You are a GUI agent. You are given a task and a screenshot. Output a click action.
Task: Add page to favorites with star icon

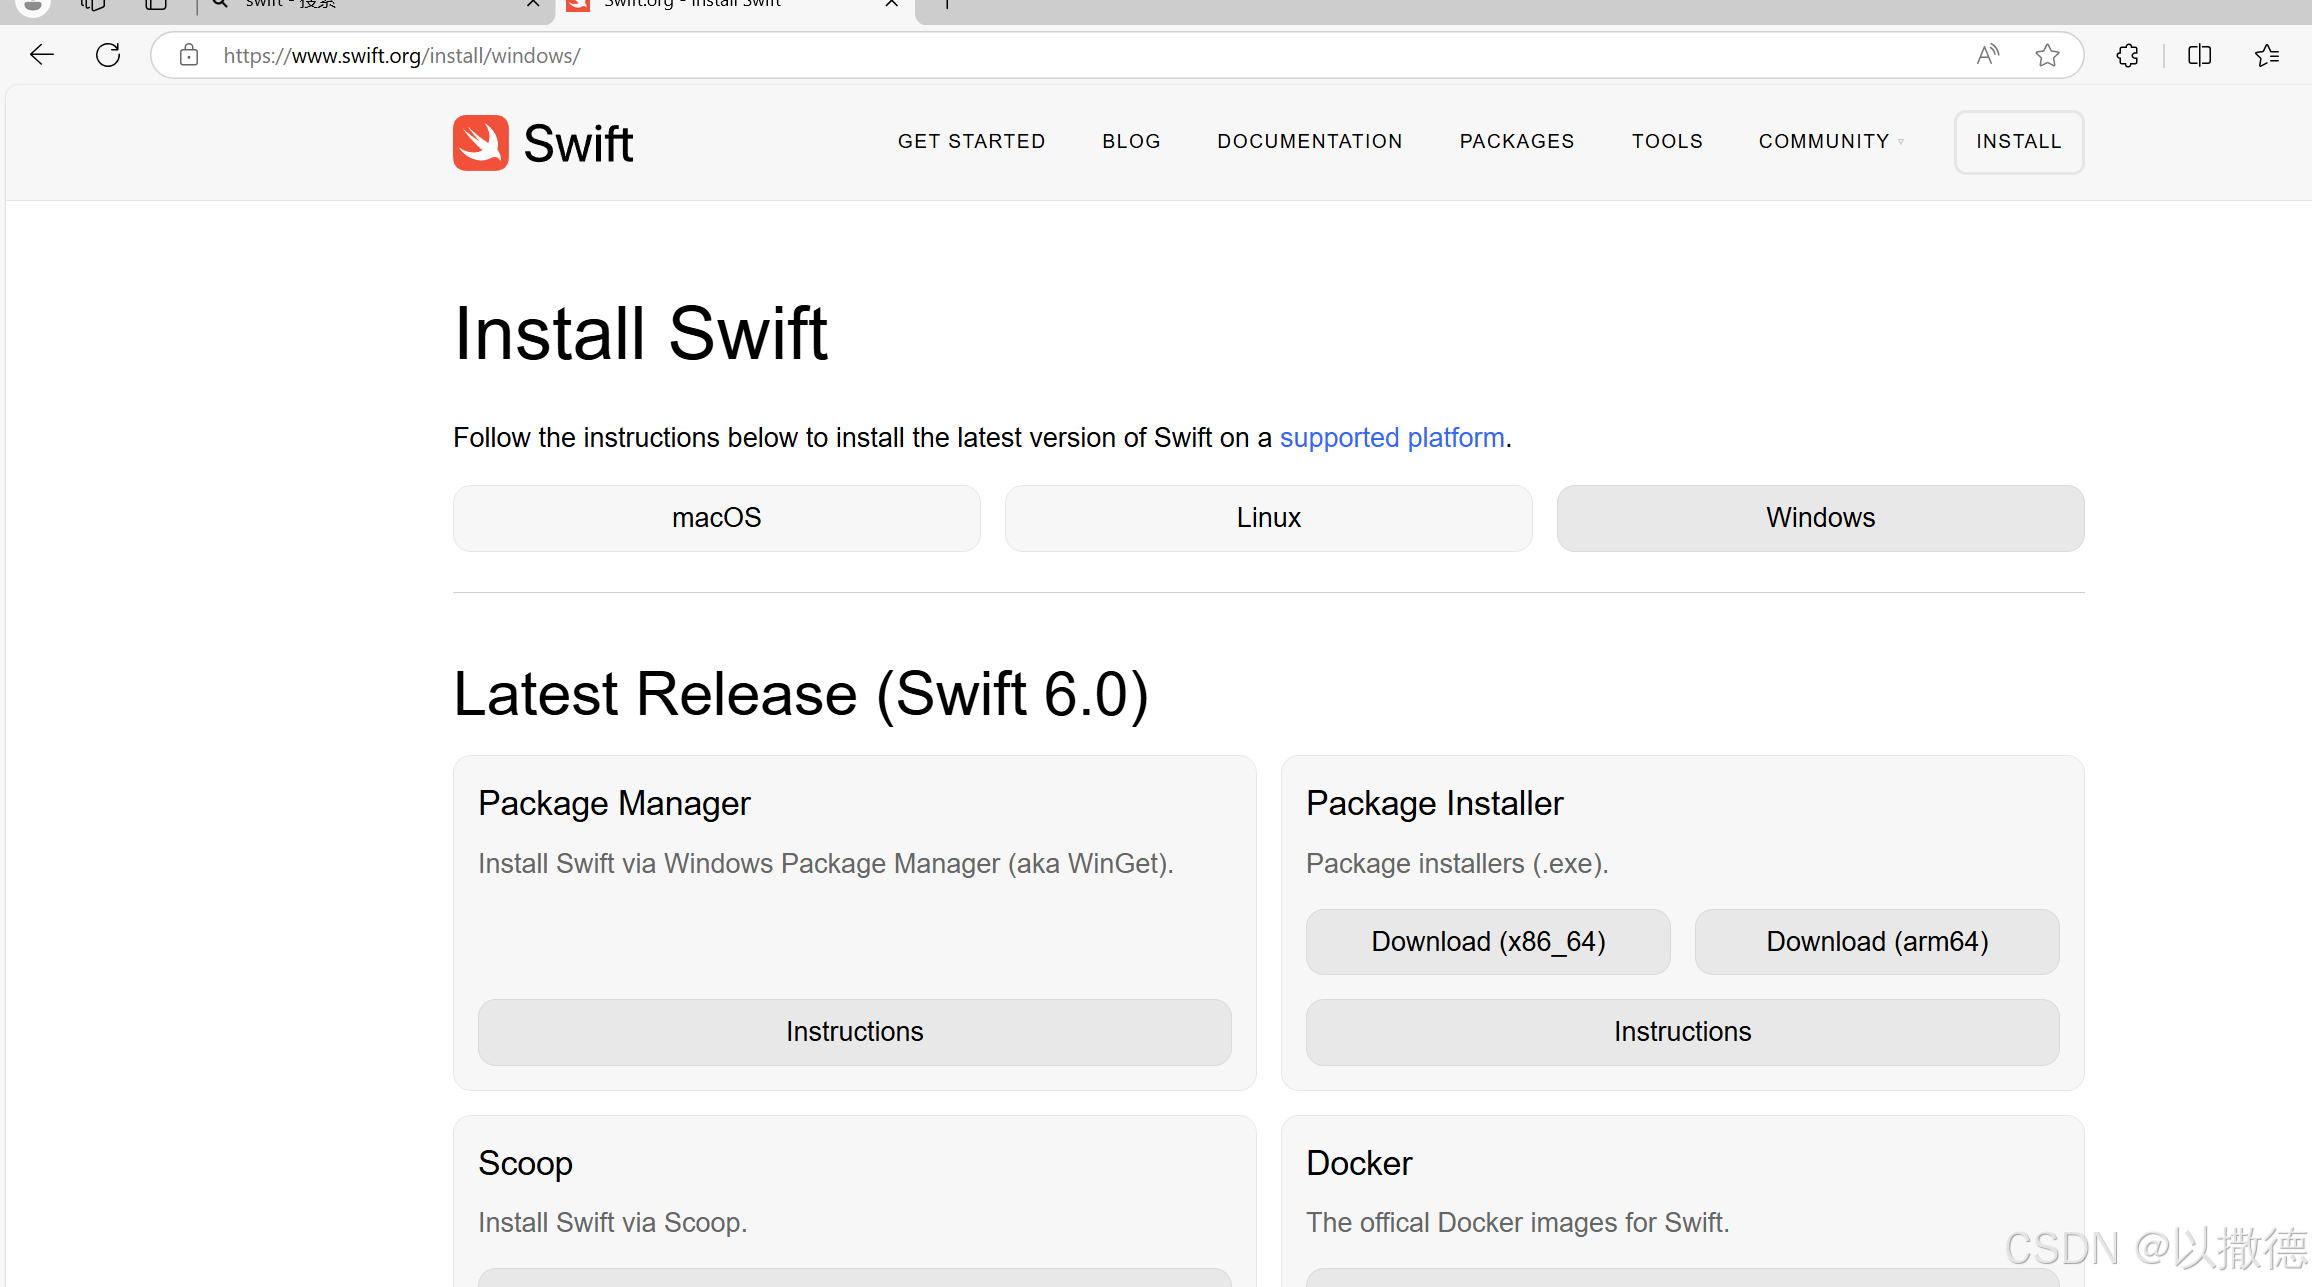pos(2047,55)
